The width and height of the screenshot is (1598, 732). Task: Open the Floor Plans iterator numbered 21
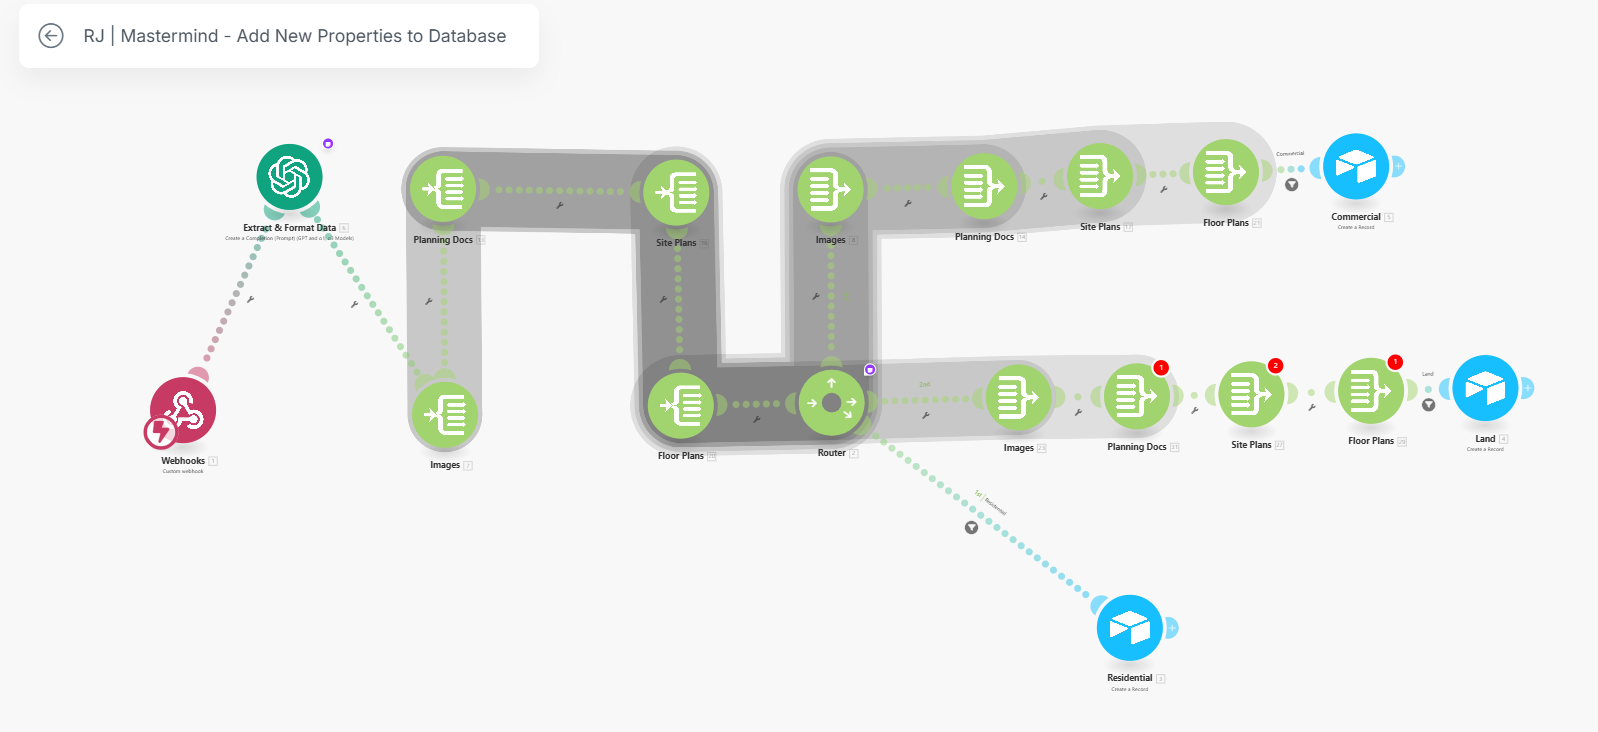[x=1225, y=172]
